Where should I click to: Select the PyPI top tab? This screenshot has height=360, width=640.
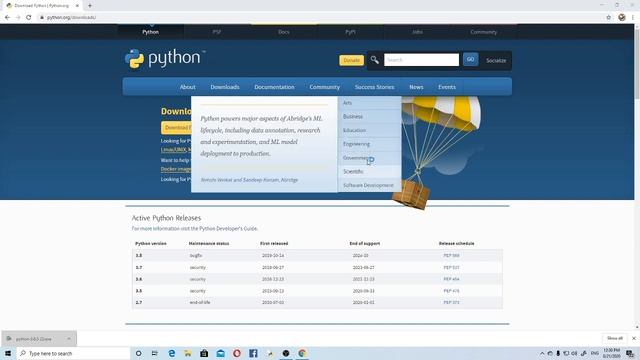[x=350, y=32]
